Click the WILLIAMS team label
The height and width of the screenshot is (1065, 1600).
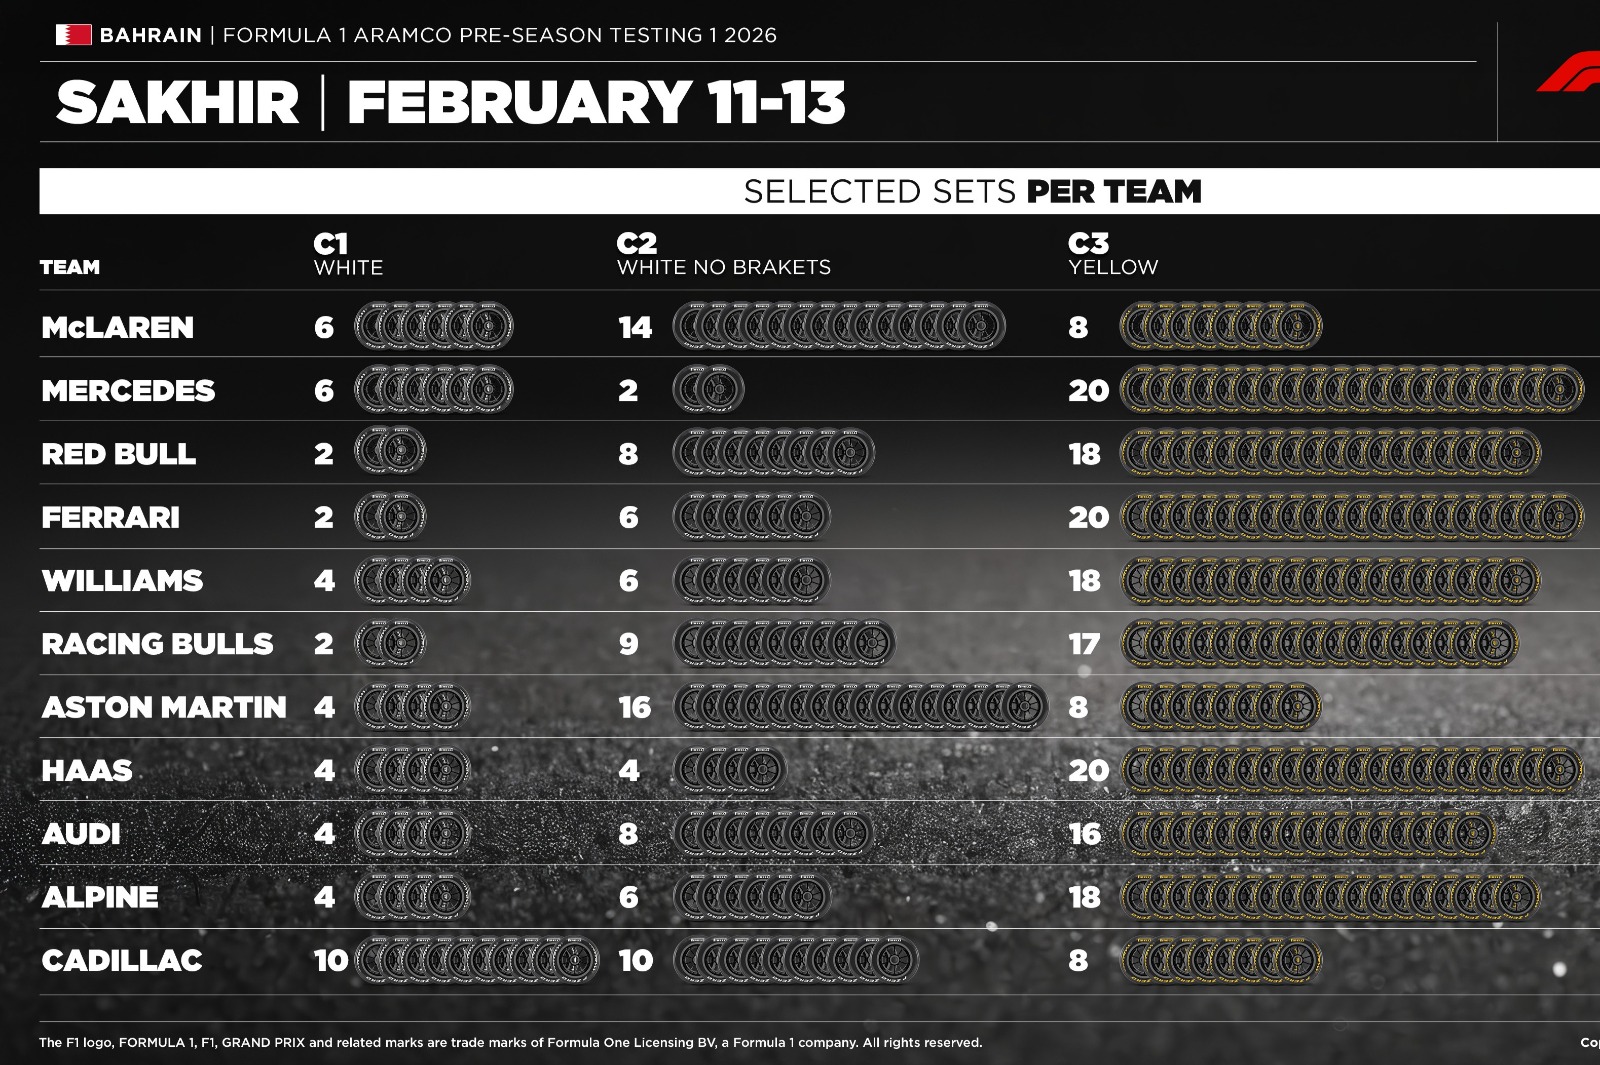tap(122, 581)
